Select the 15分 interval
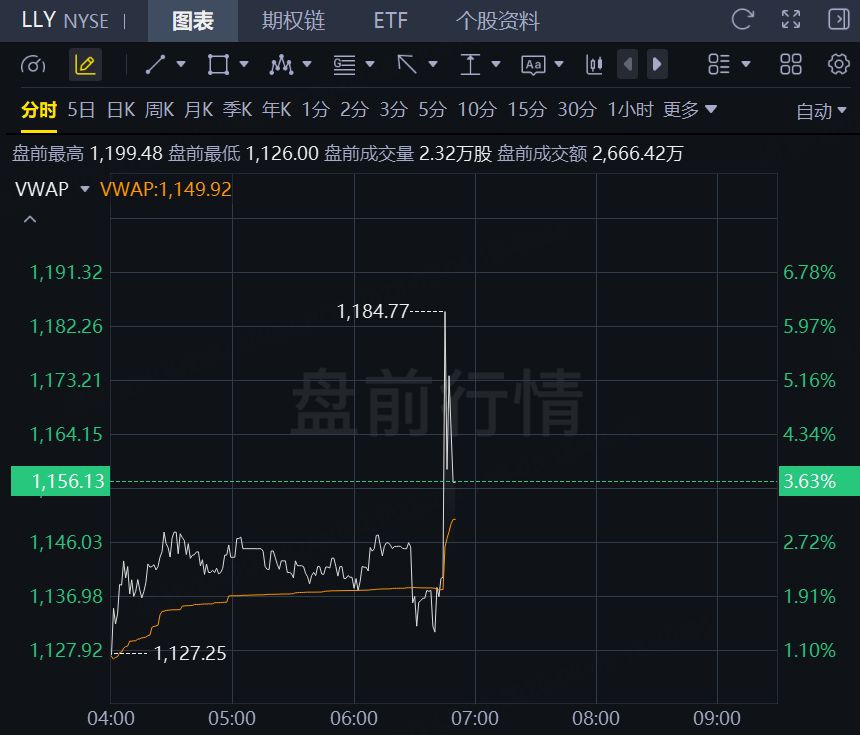860x735 pixels. 527,110
